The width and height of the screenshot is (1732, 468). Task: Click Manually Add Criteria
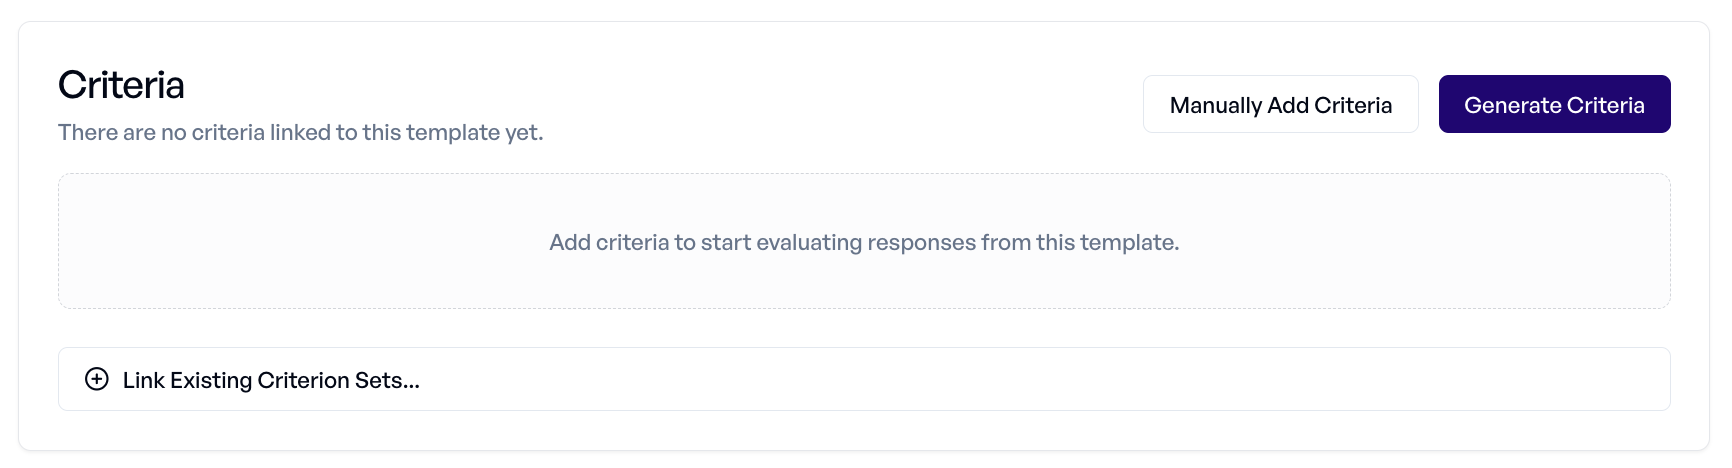pyautogui.click(x=1281, y=104)
